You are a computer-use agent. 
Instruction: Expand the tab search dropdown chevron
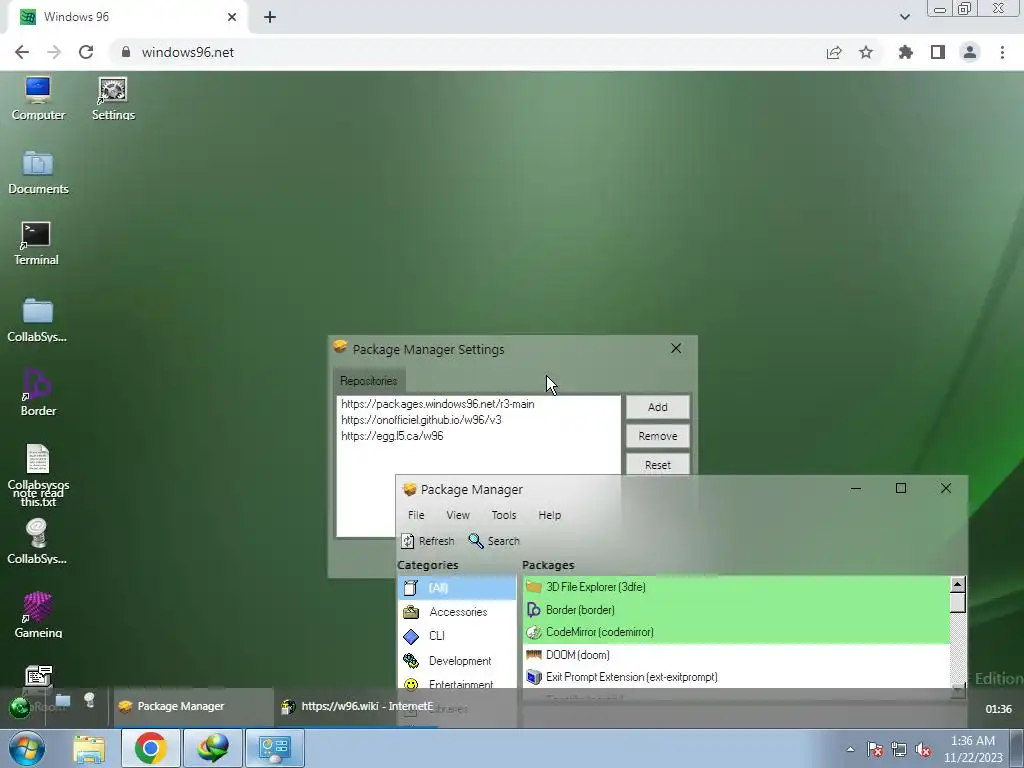pos(904,17)
